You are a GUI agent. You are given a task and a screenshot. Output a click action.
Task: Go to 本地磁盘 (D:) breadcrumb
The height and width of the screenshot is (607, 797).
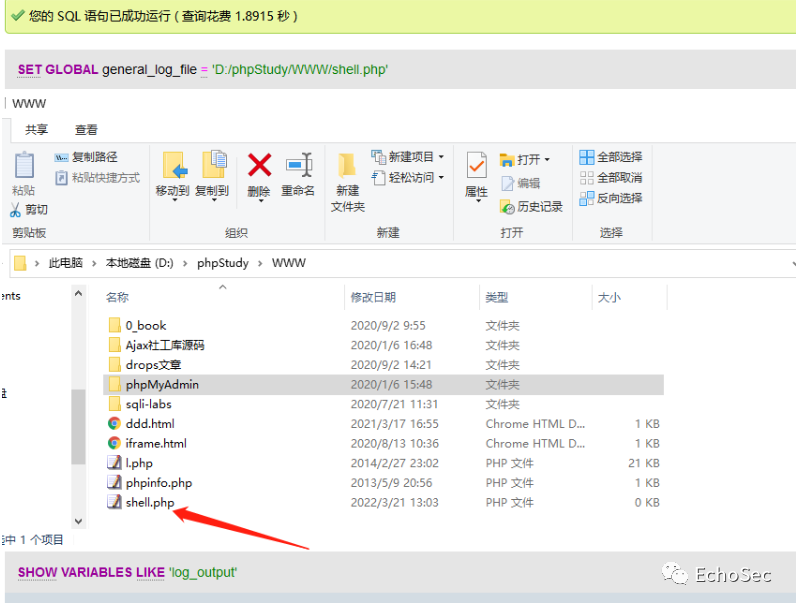tap(139, 263)
